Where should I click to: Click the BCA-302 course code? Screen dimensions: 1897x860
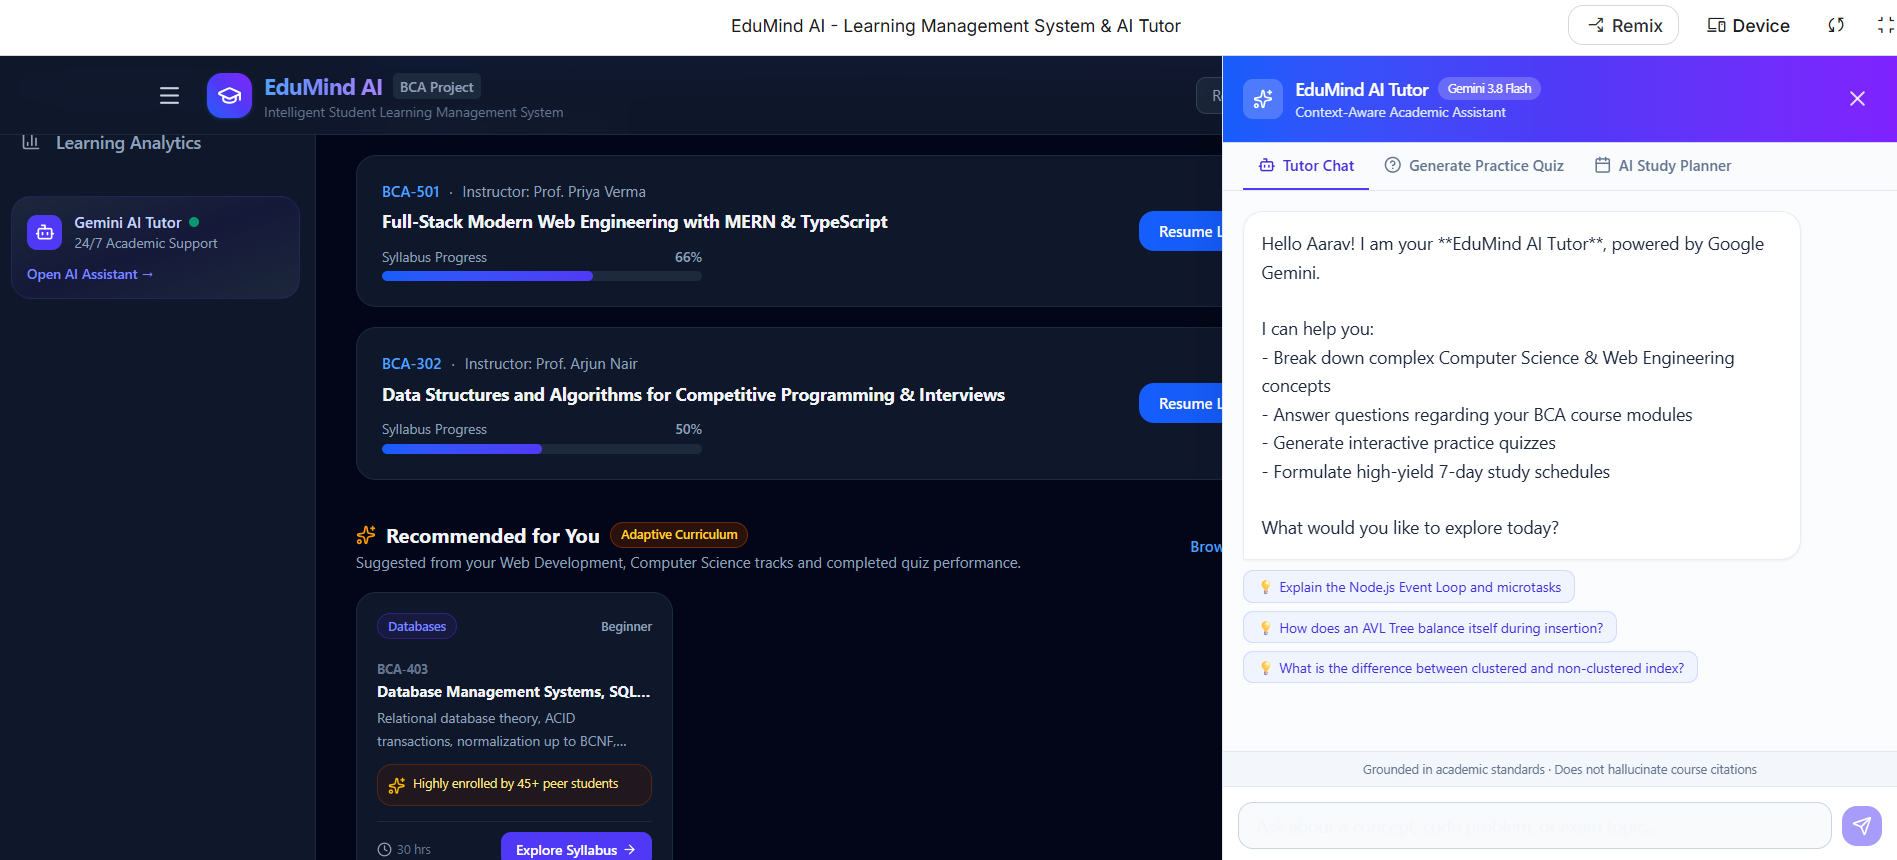coord(411,364)
